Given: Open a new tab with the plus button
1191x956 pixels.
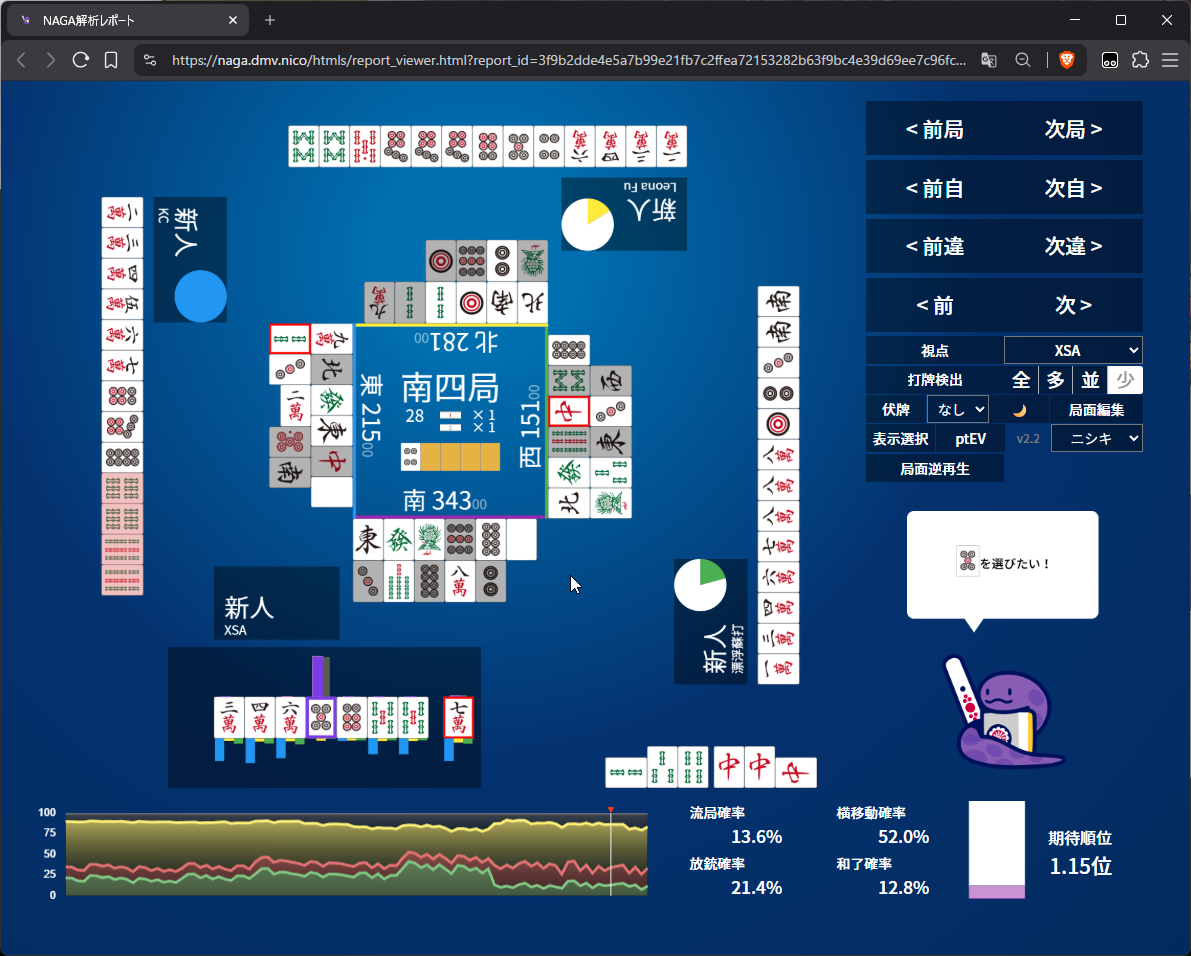Looking at the screenshot, I should click(270, 21).
